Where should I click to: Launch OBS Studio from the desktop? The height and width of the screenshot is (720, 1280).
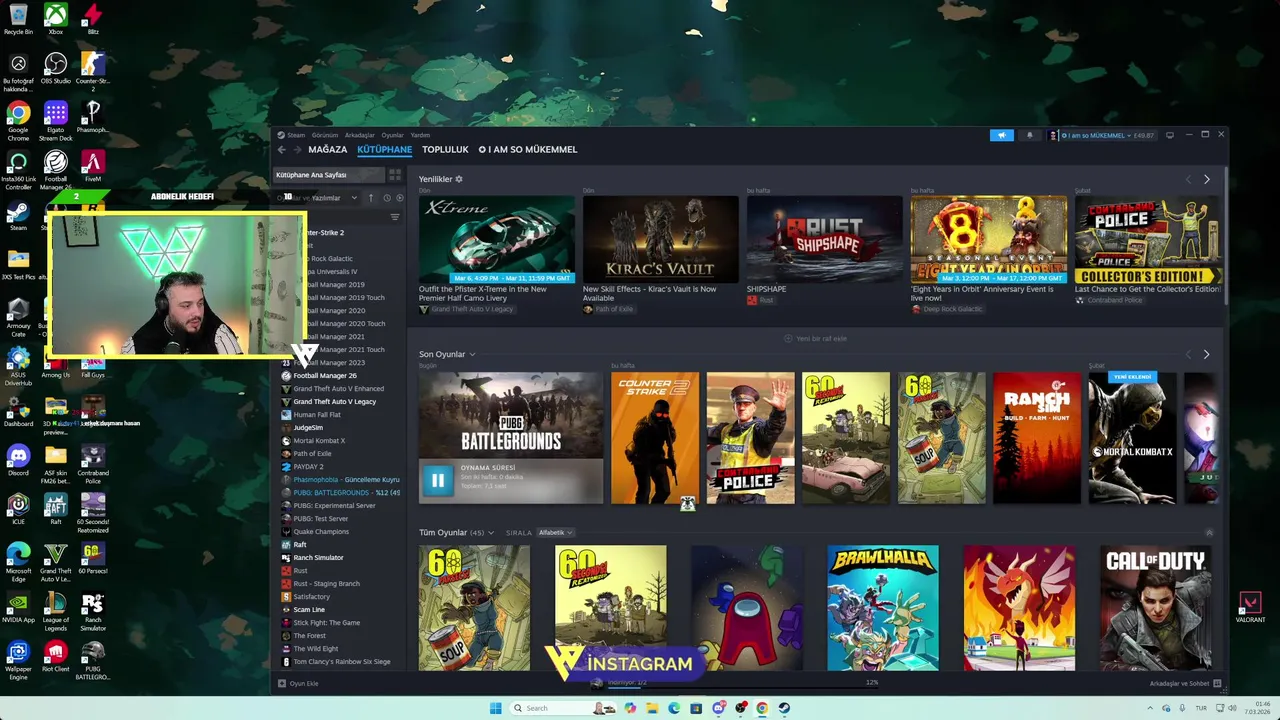click(x=56, y=68)
